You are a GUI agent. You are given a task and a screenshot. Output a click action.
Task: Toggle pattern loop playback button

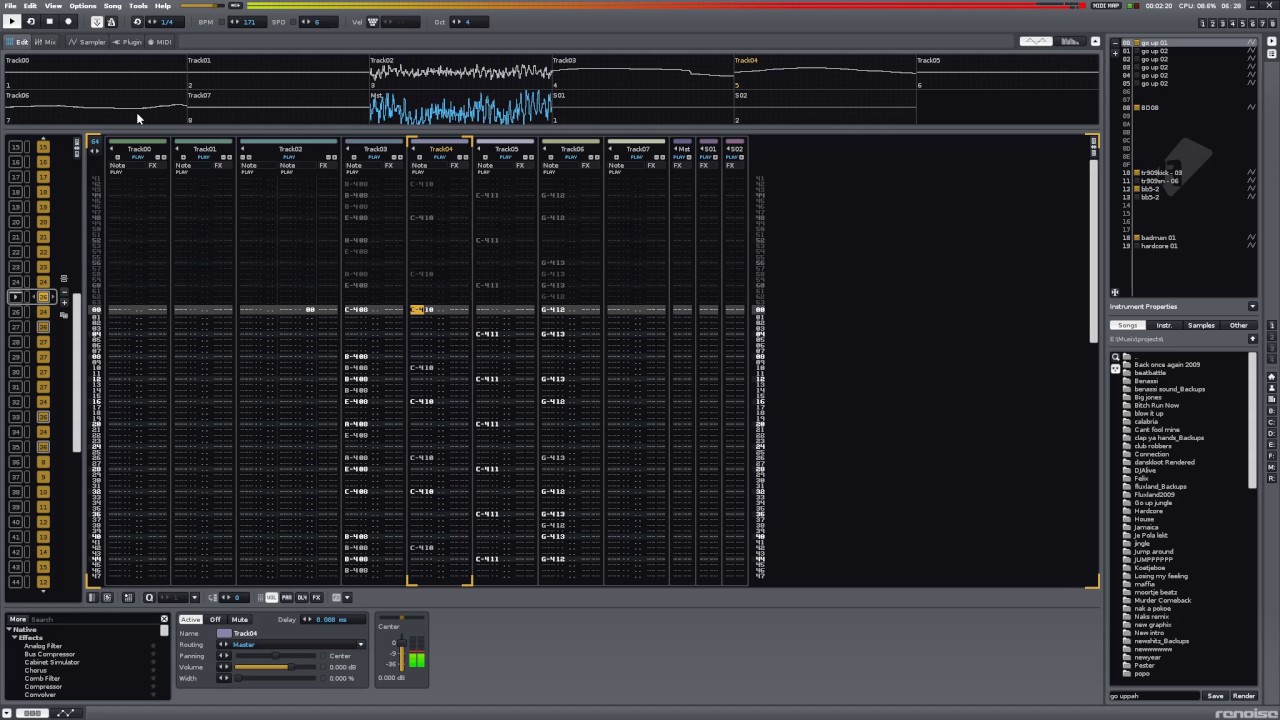(30, 22)
